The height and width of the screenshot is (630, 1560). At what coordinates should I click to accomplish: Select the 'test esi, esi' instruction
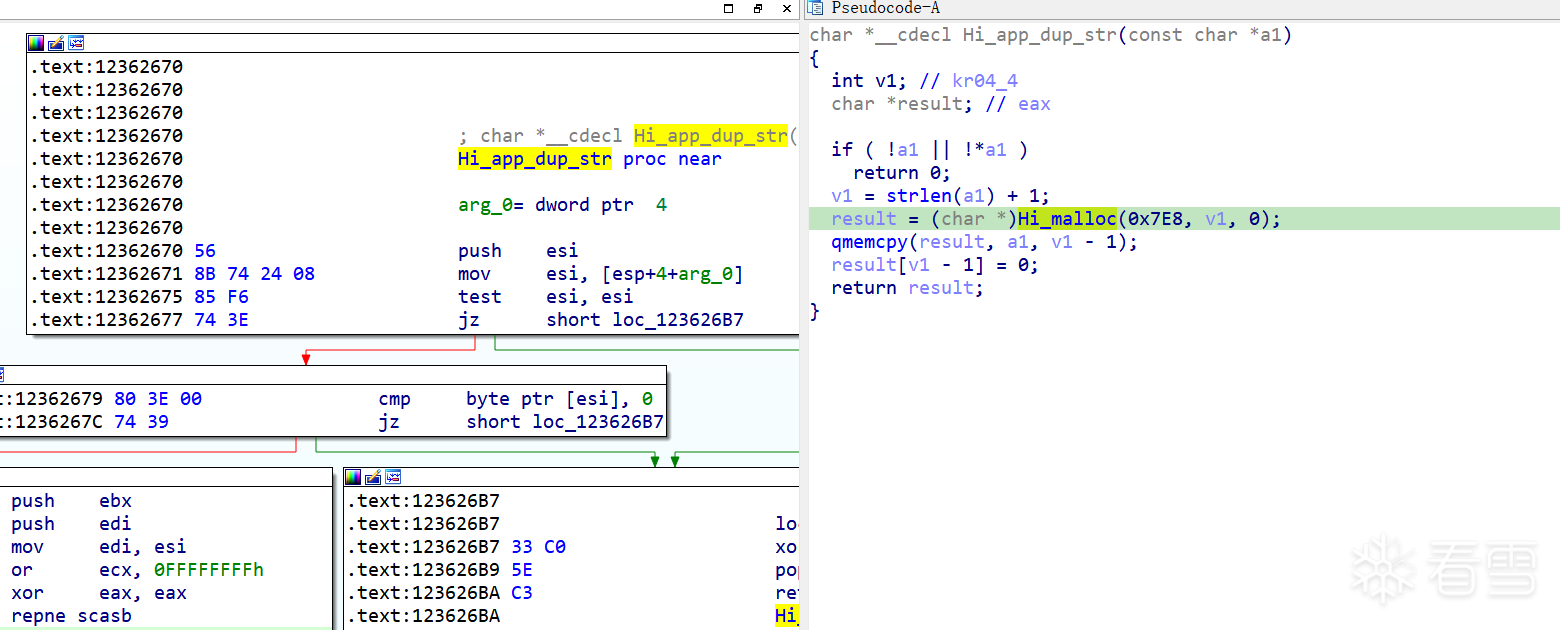coord(546,297)
